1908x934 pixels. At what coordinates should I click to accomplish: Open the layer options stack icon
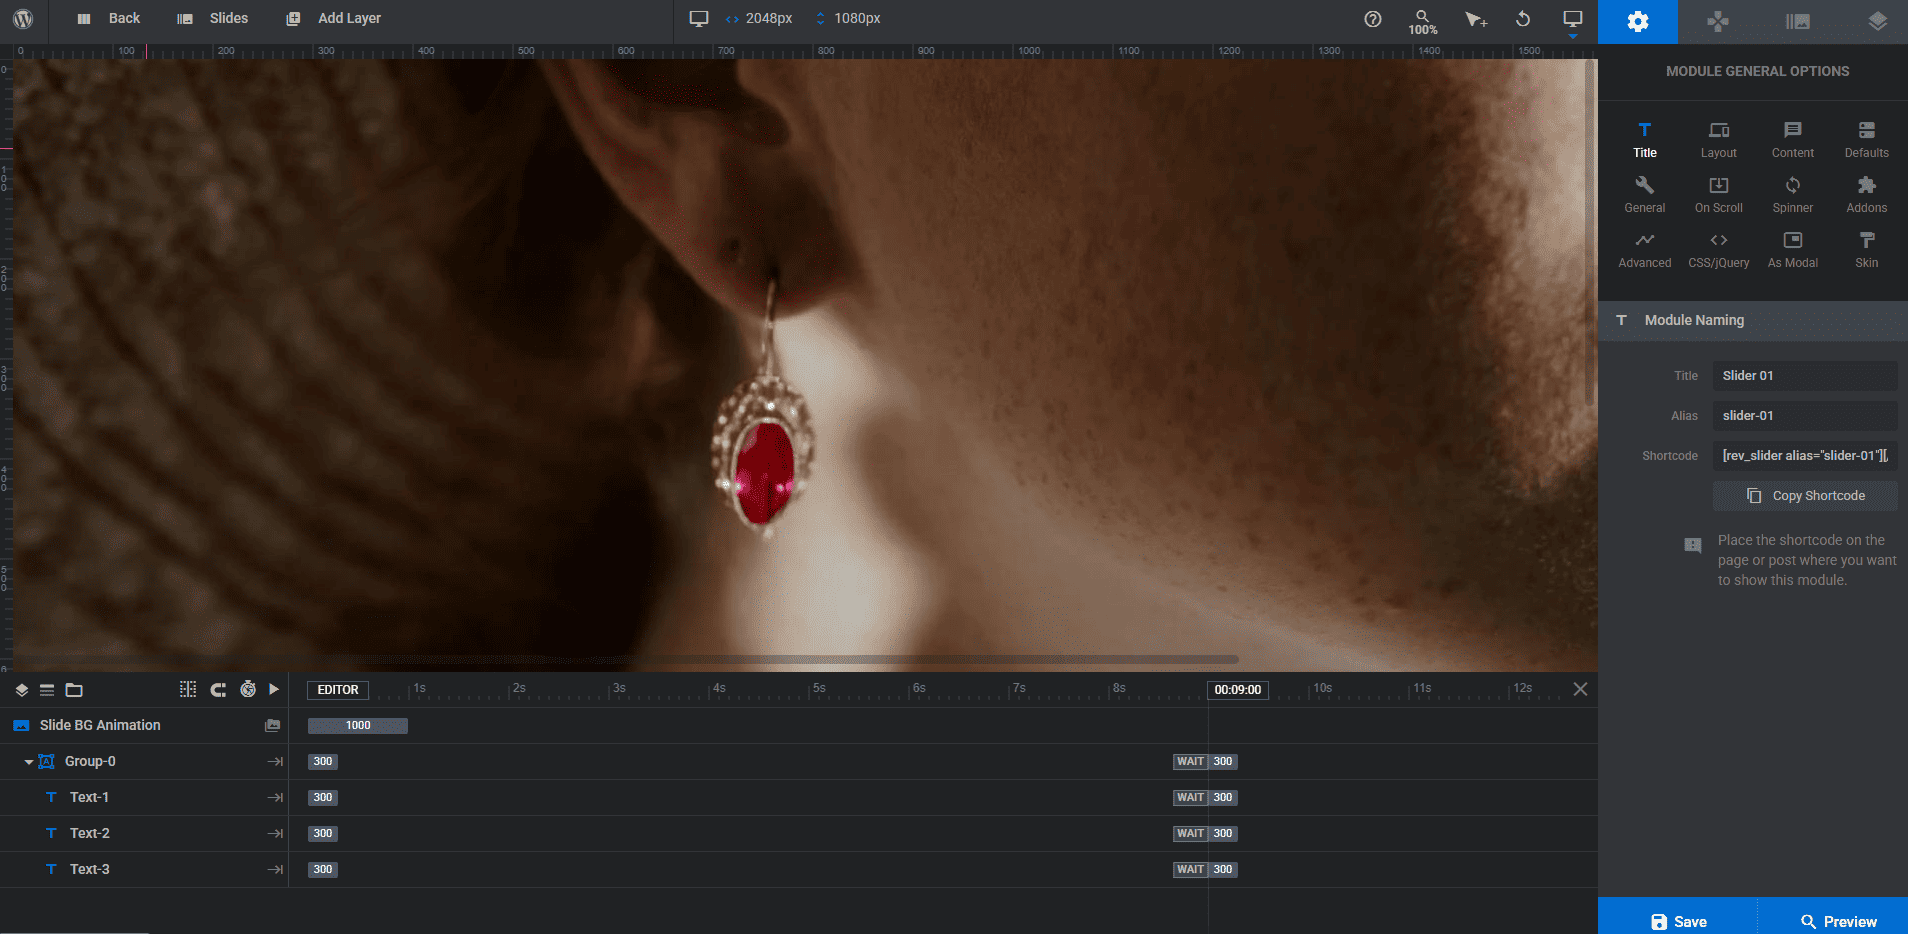(x=1877, y=21)
